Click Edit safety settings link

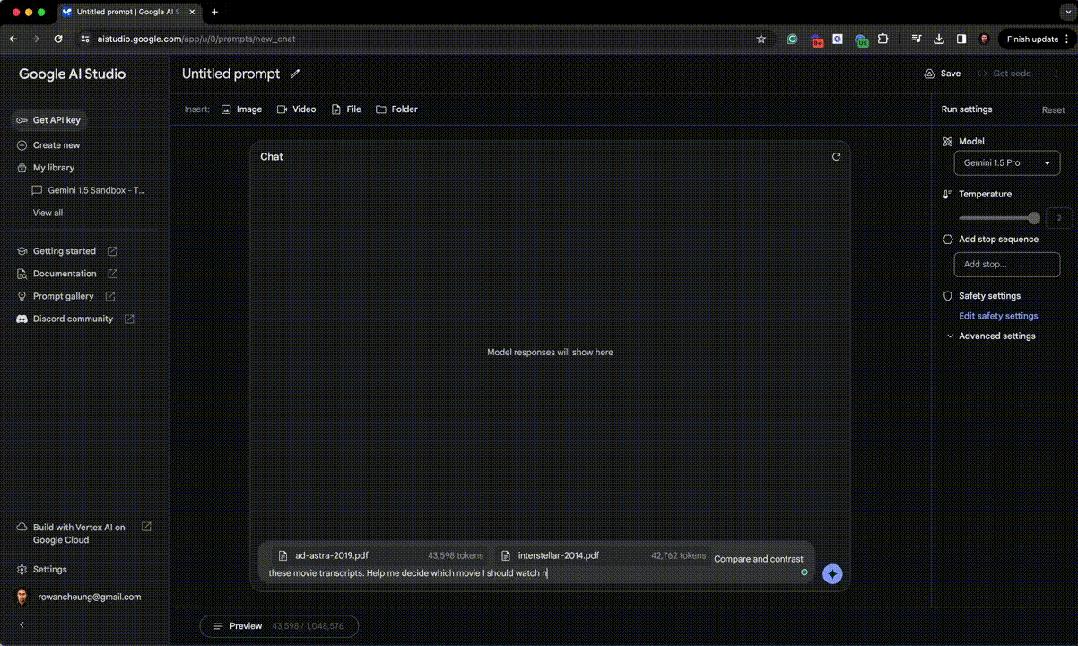point(998,316)
